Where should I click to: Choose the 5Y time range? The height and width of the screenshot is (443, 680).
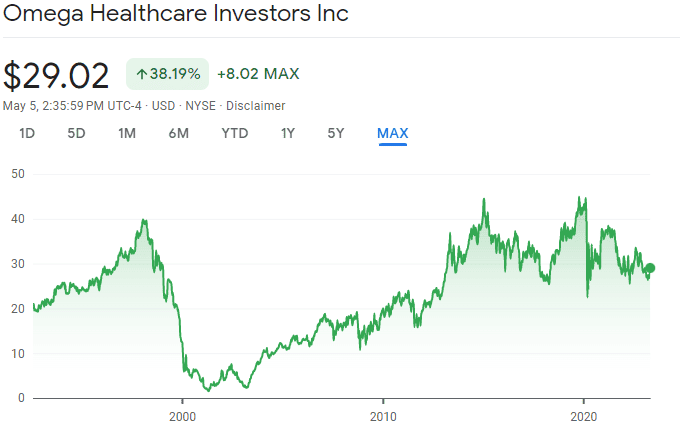(336, 134)
